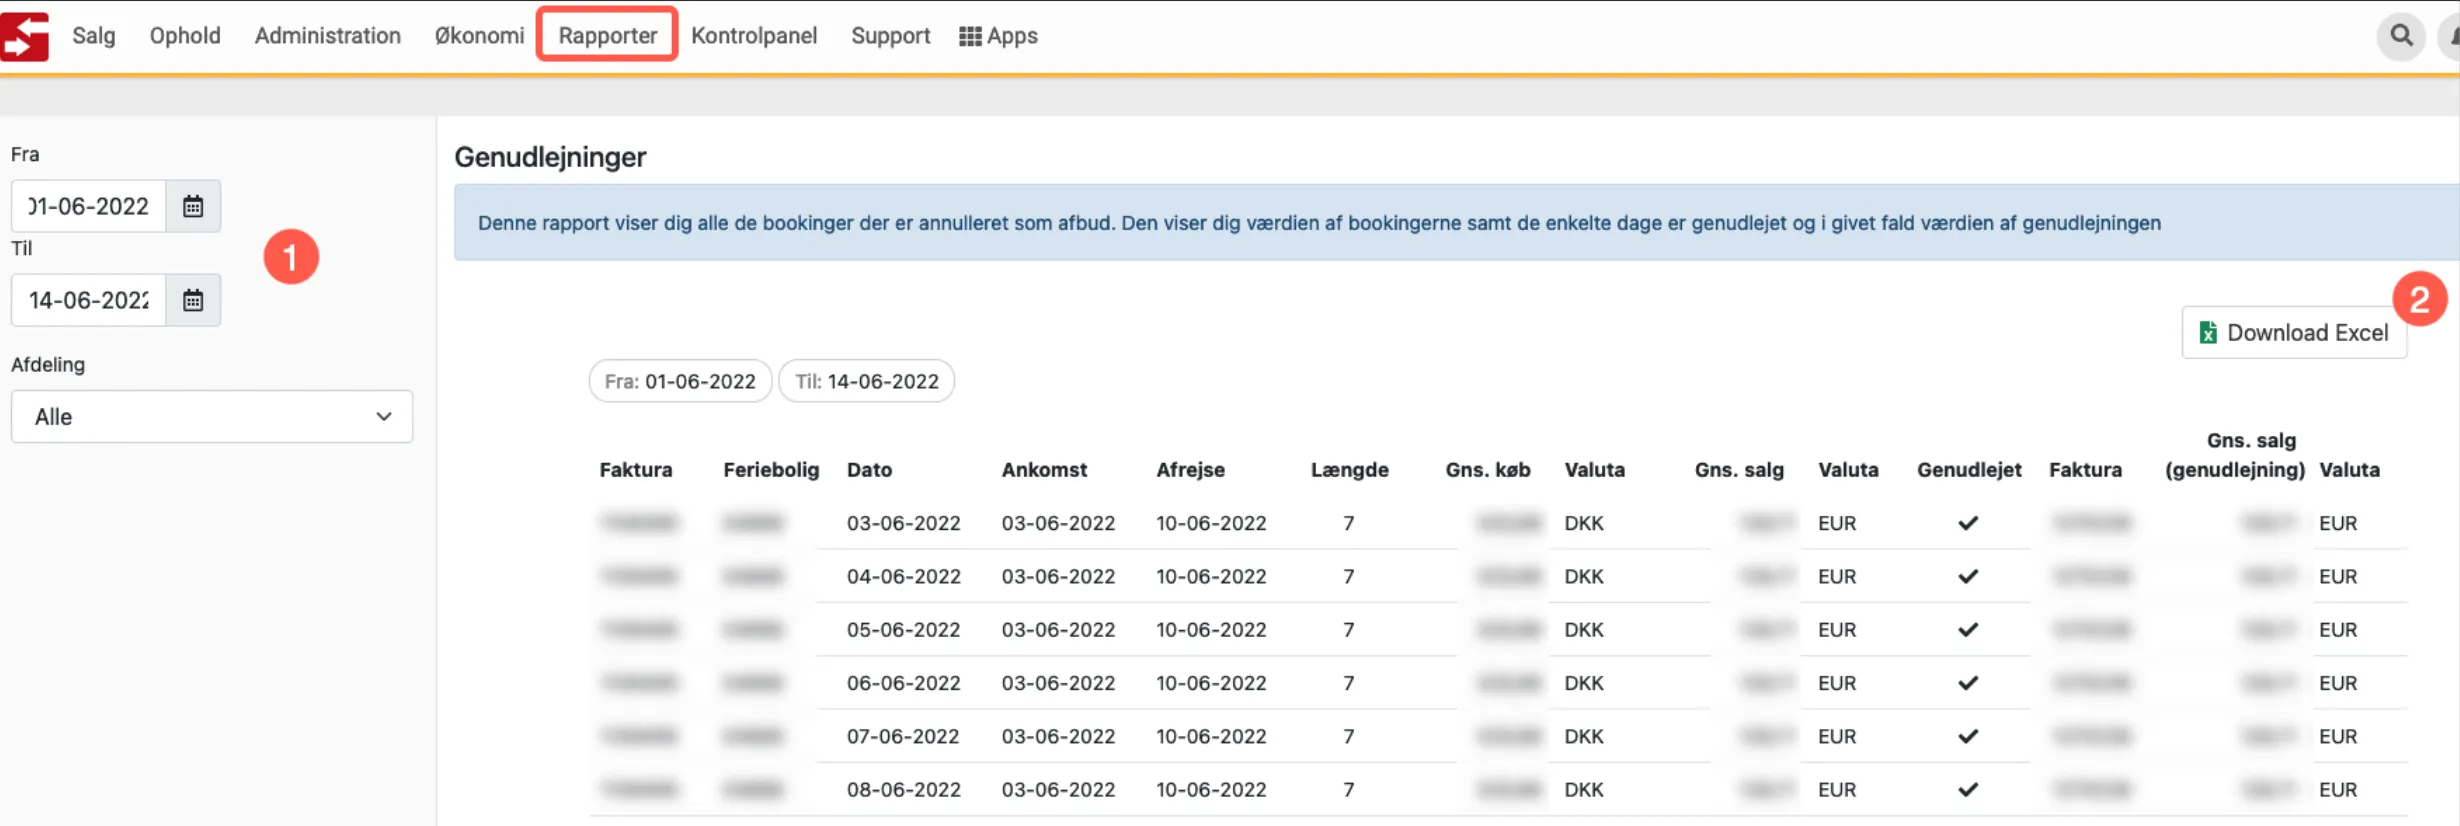
Task: Click the Ankomst column header
Action: [1044, 470]
